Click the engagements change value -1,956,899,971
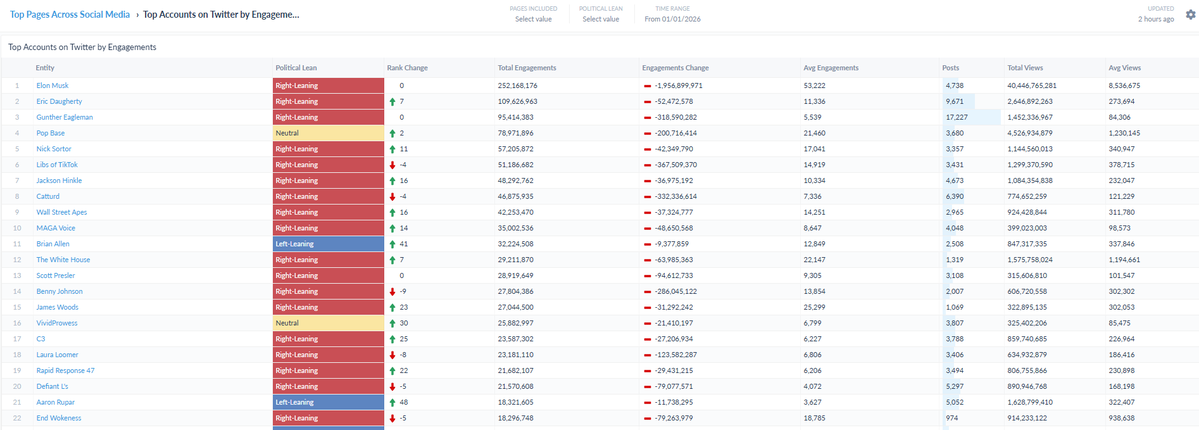The image size is (1199, 430). [x=678, y=86]
